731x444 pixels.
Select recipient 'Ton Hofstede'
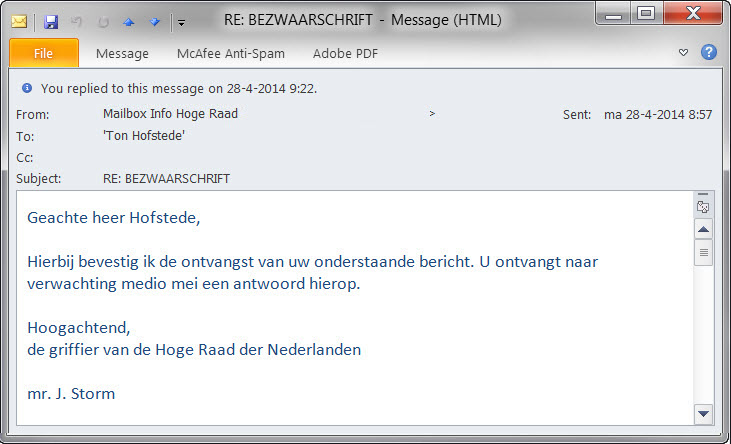[x=144, y=136]
